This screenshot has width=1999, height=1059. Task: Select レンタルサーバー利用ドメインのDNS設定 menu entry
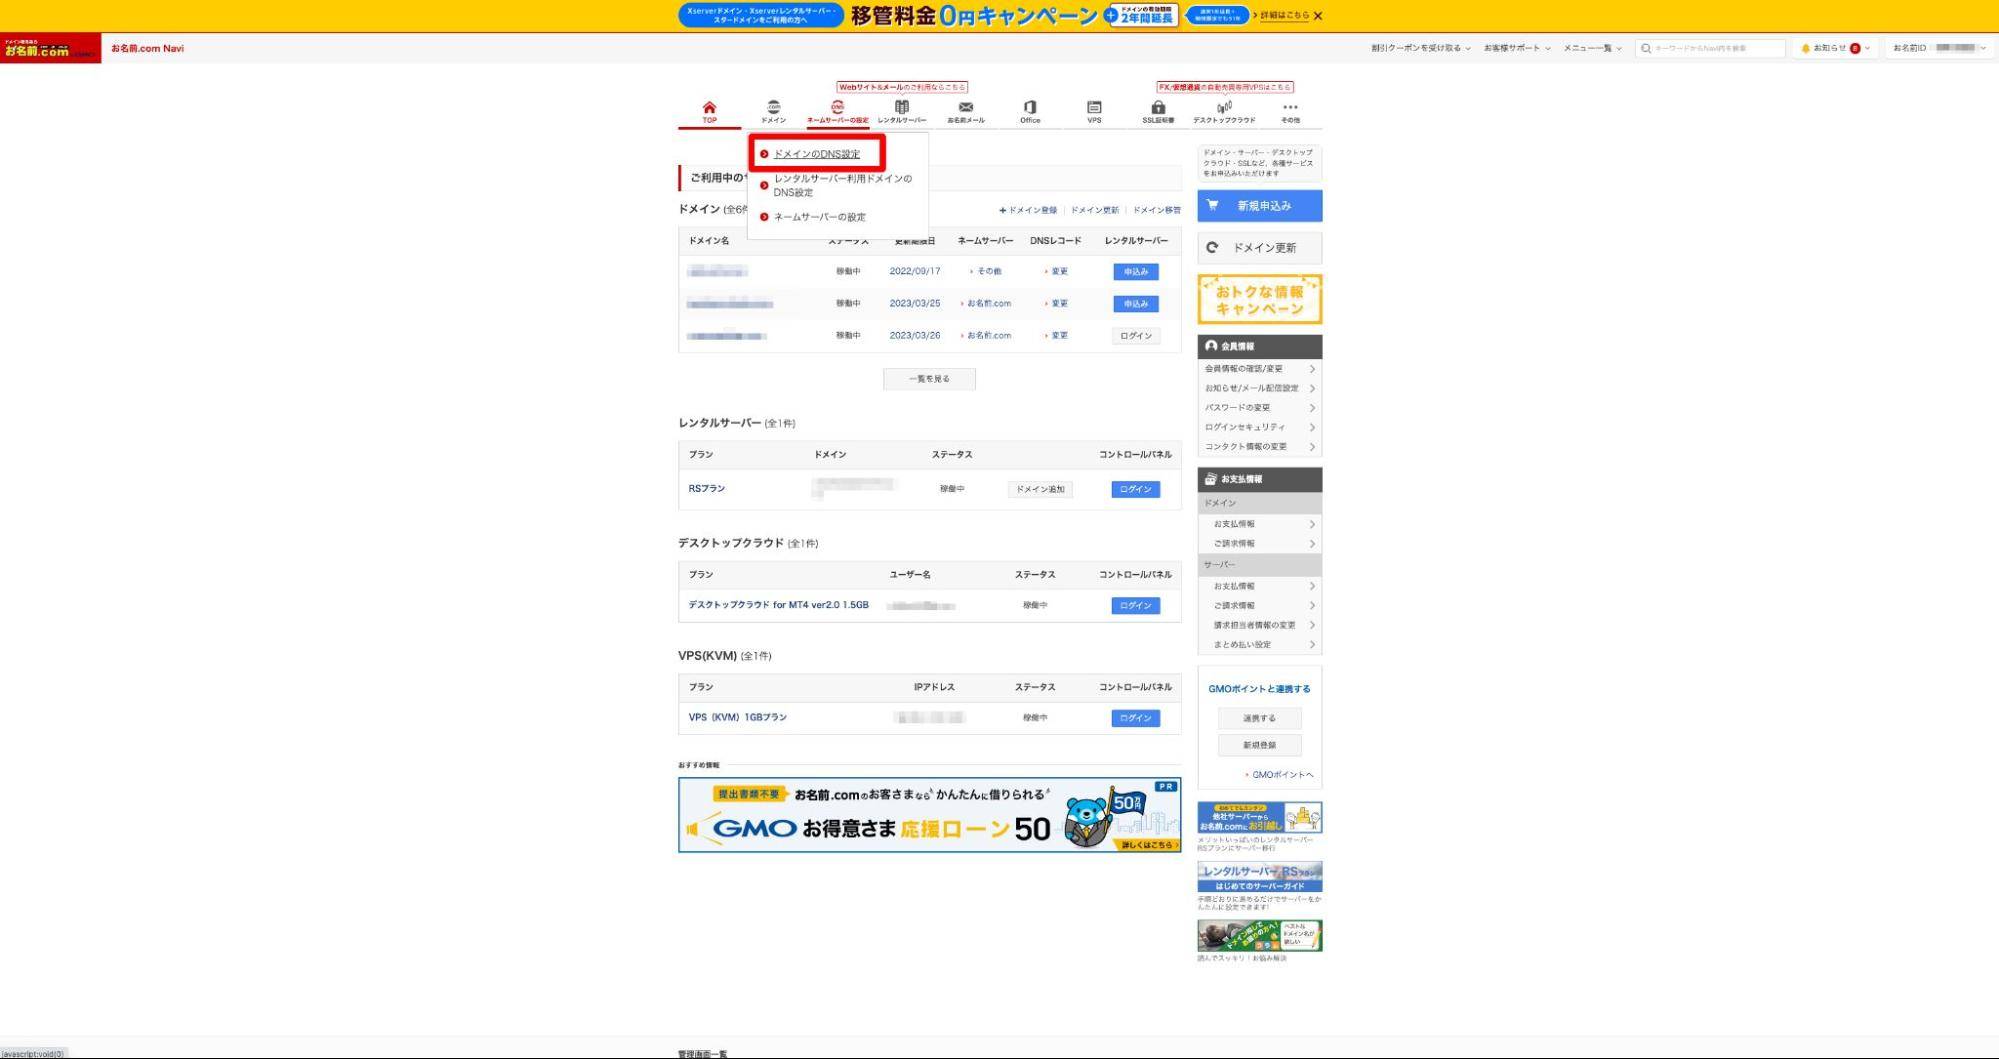pyautogui.click(x=842, y=185)
